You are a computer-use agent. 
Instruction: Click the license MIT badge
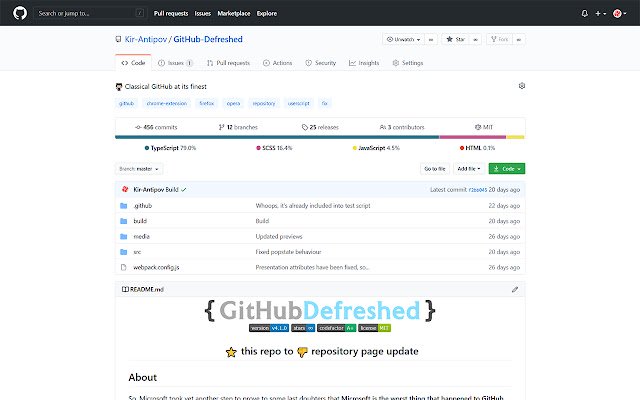pyautogui.click(x=374, y=328)
